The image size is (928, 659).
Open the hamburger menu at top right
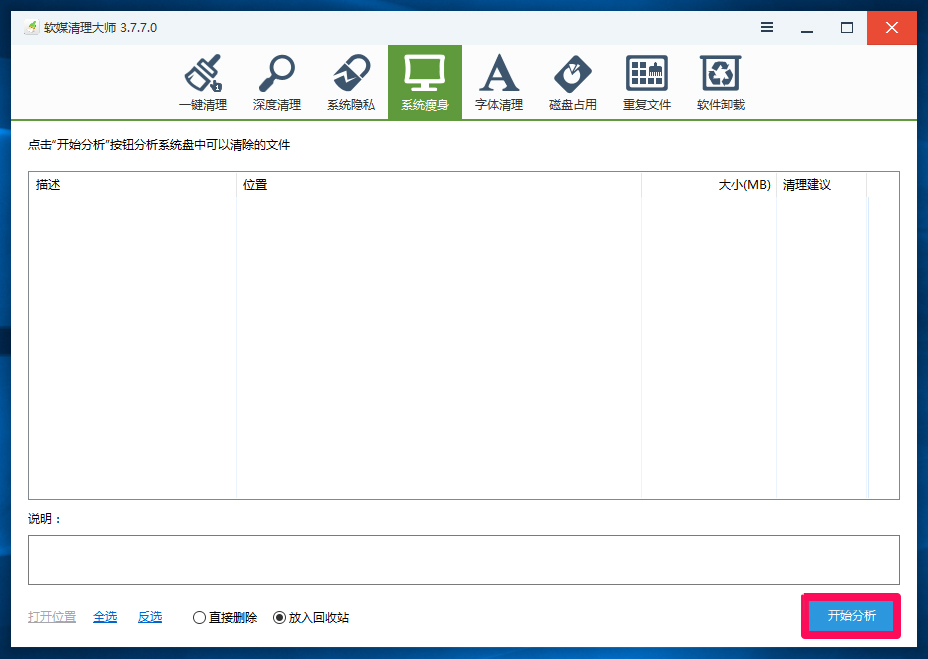pyautogui.click(x=767, y=28)
